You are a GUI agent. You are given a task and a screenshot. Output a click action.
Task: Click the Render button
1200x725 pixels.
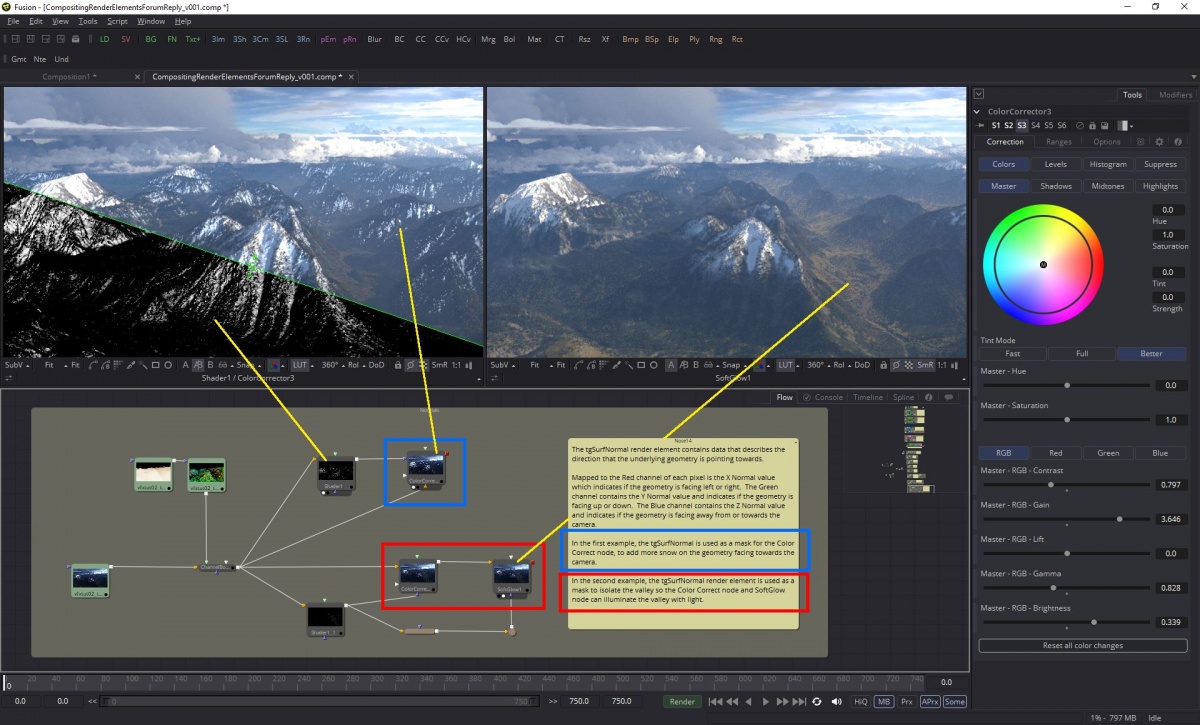(682, 702)
